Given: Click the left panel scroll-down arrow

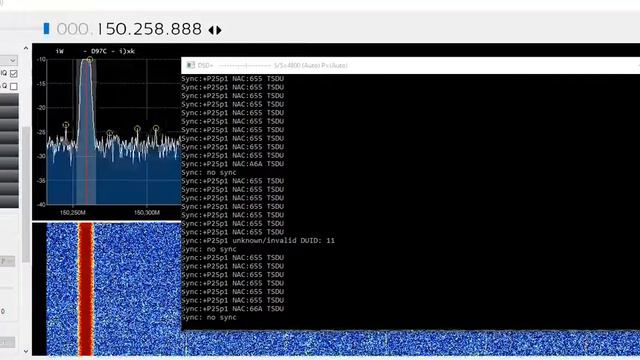Looking at the screenshot, I should (x=26, y=351).
